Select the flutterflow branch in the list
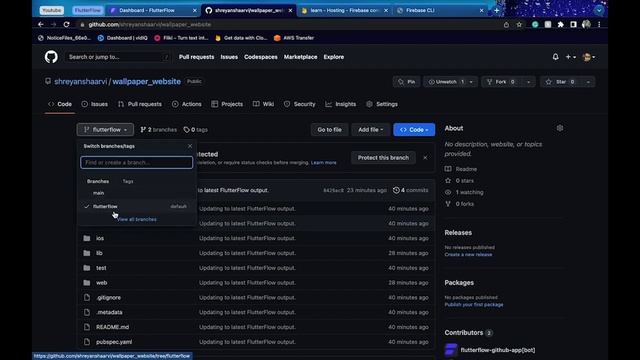 click(x=136, y=206)
